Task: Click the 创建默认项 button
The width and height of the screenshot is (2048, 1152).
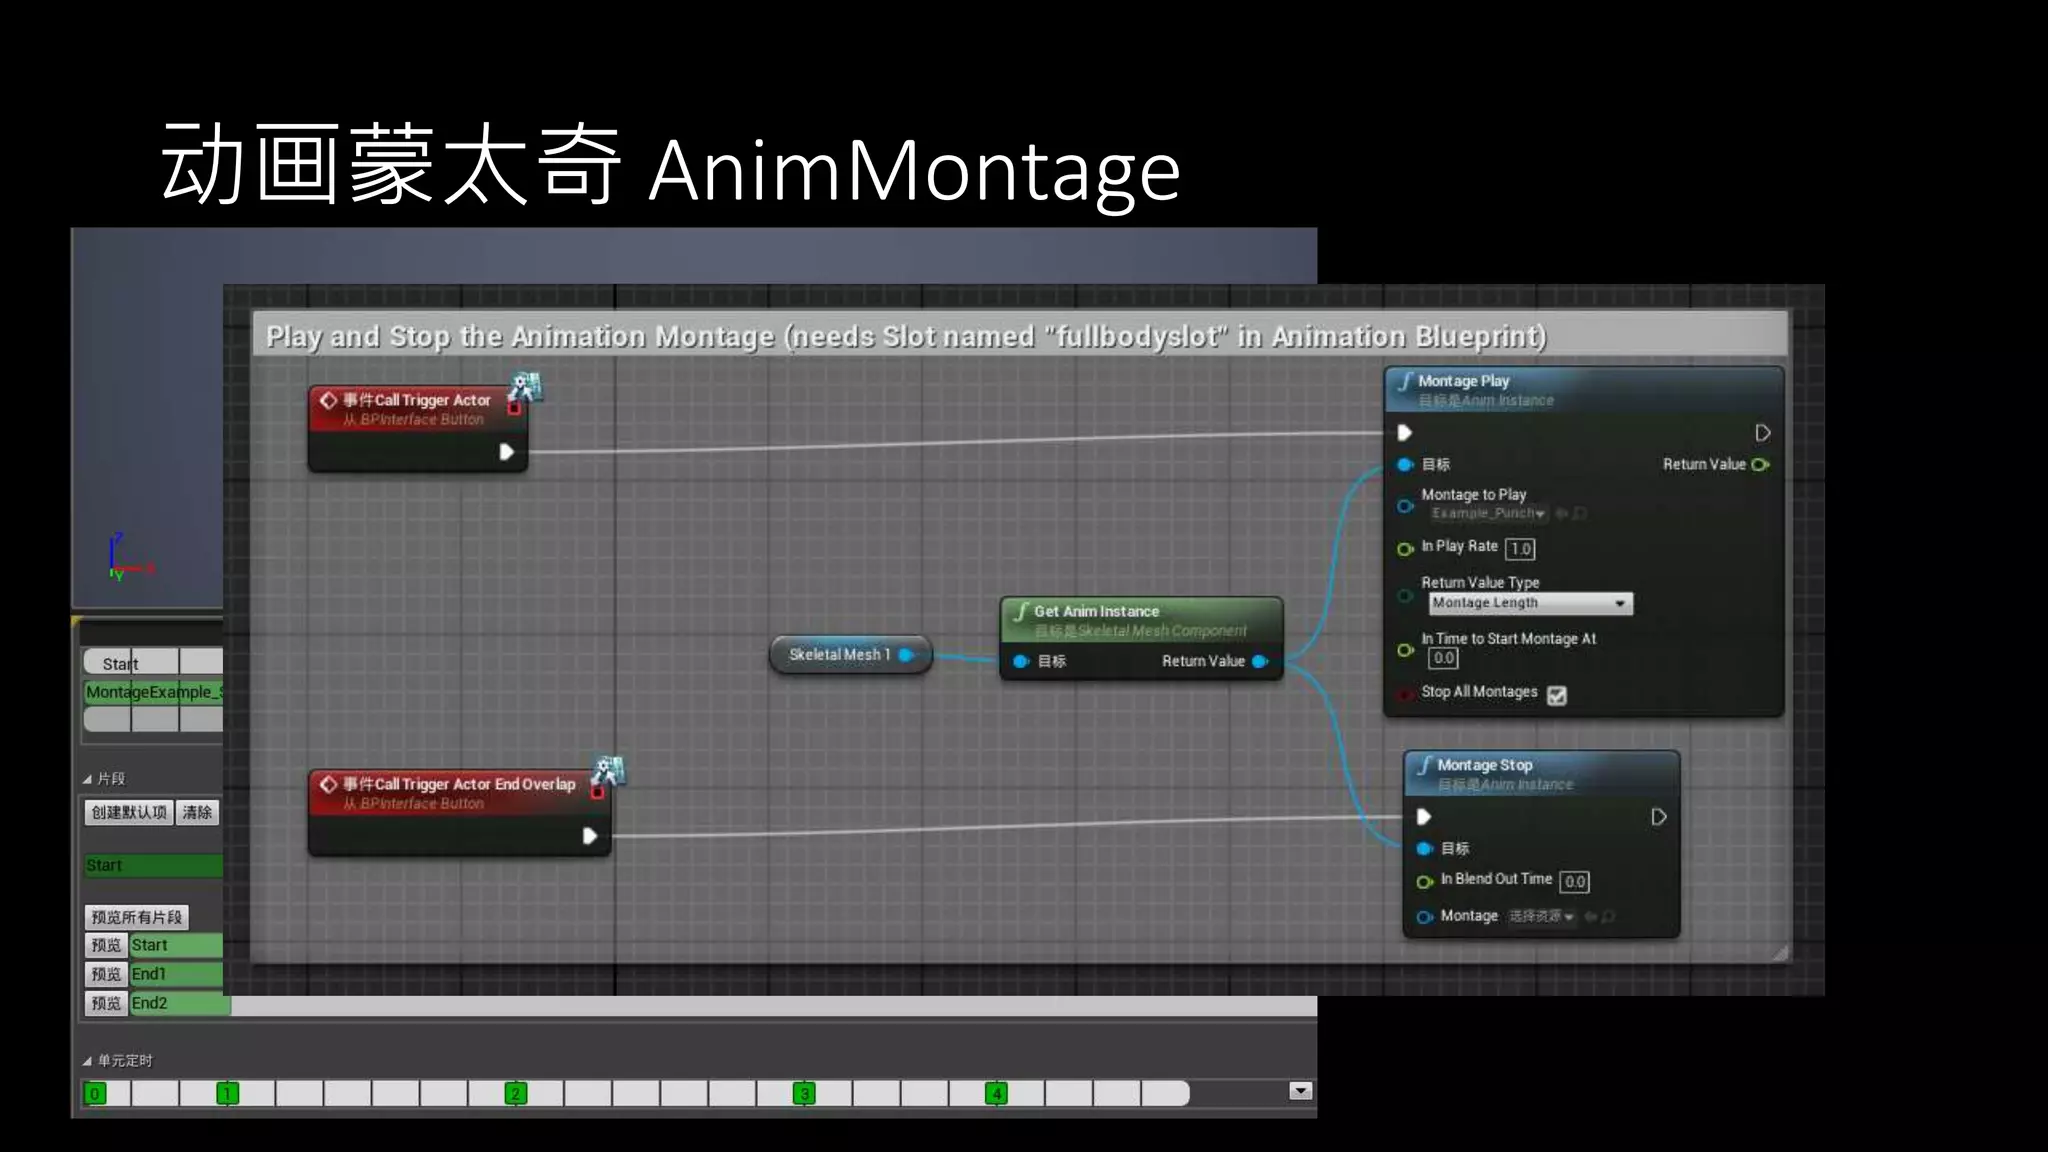Action: point(129,812)
